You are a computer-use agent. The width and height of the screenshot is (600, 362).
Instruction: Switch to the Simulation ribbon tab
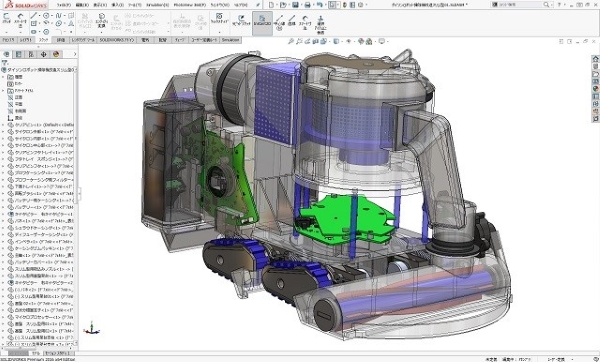230,40
